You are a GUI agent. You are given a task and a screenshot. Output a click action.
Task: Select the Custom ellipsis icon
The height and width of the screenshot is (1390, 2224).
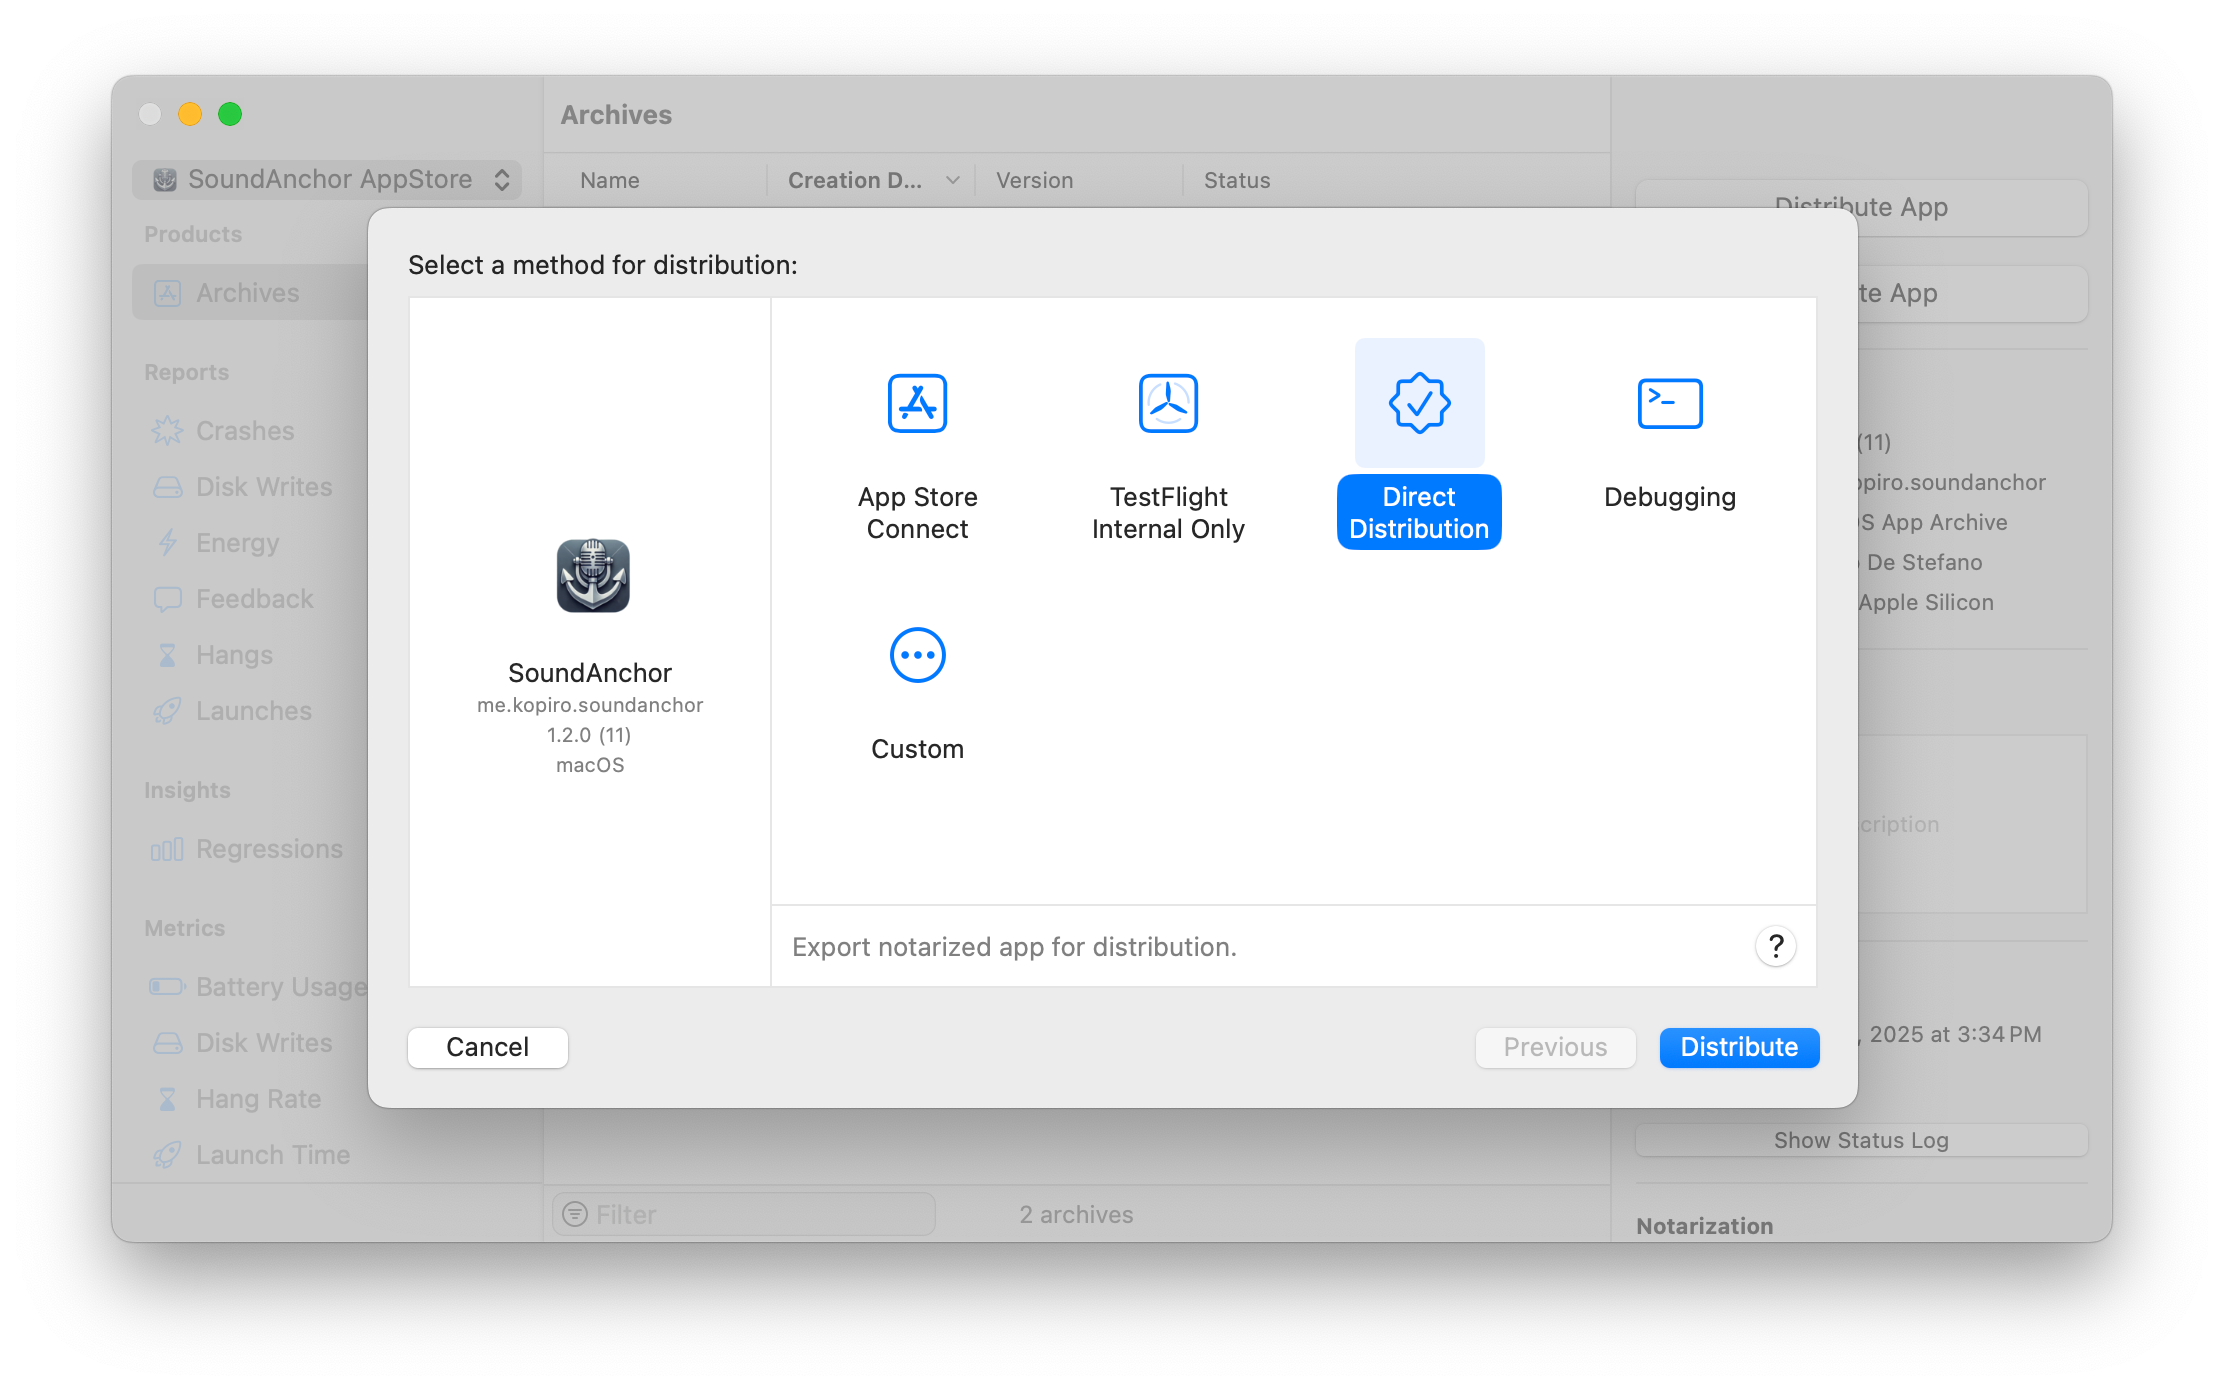coord(917,655)
